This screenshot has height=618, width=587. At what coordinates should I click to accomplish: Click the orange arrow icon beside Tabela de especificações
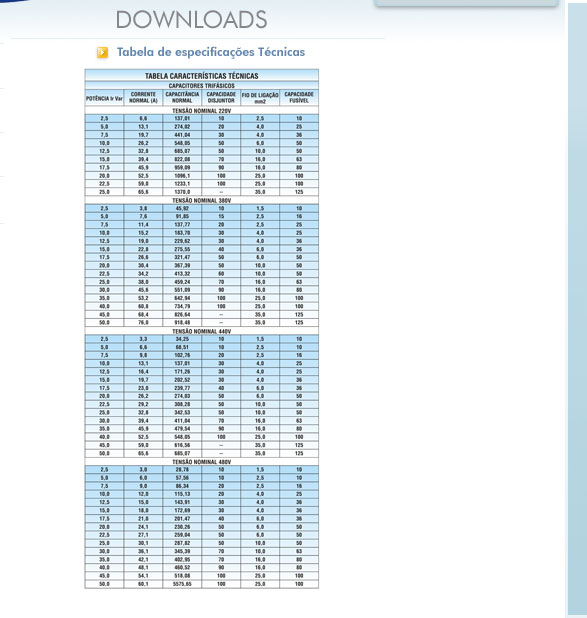(102, 52)
